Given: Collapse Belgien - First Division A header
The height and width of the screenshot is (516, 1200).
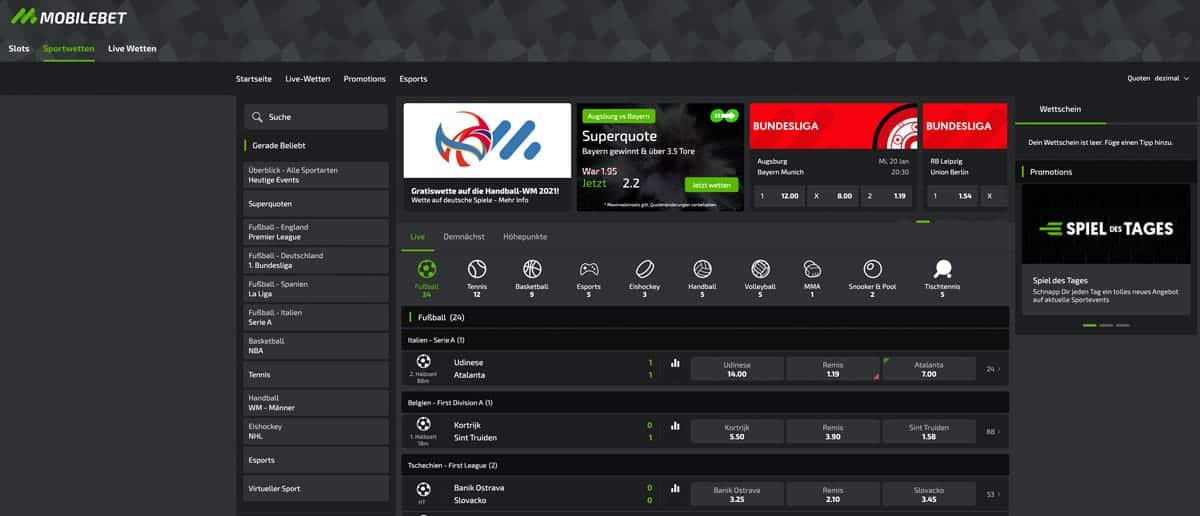Looking at the screenshot, I should click(x=705, y=402).
